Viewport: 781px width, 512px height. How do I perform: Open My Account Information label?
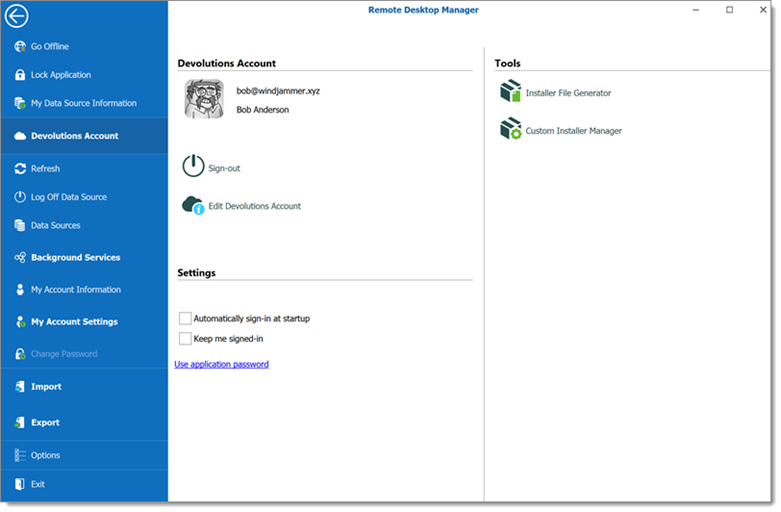tap(76, 290)
